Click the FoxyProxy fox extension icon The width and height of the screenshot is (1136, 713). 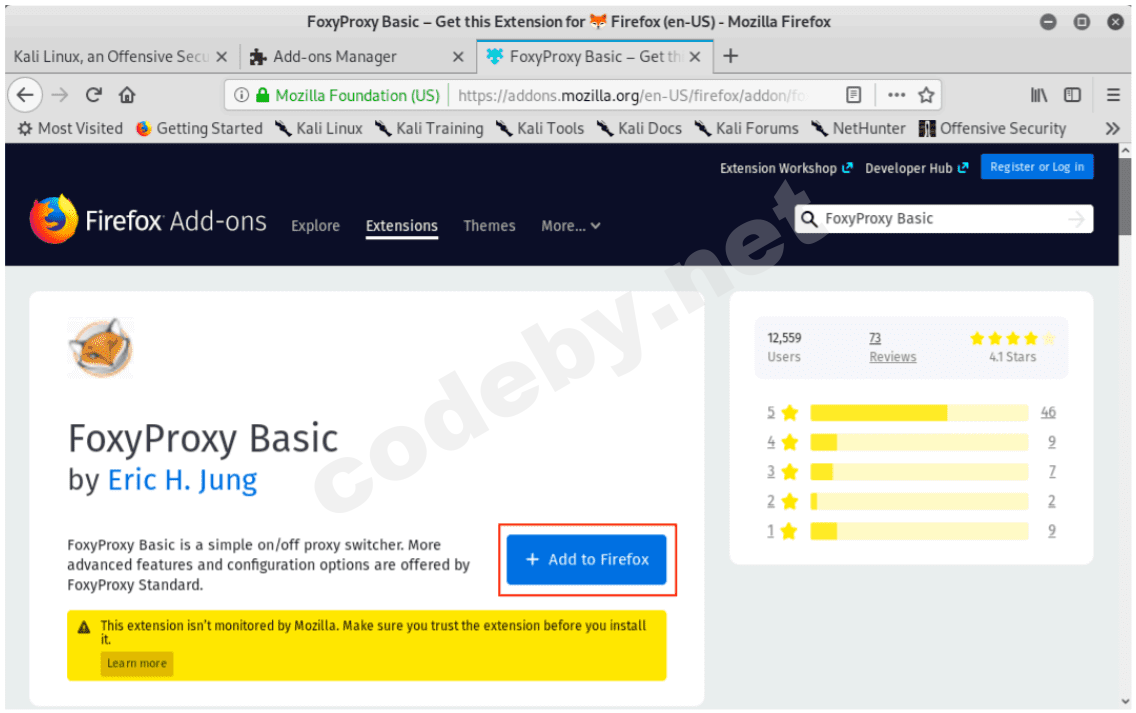pyautogui.click(x=101, y=348)
